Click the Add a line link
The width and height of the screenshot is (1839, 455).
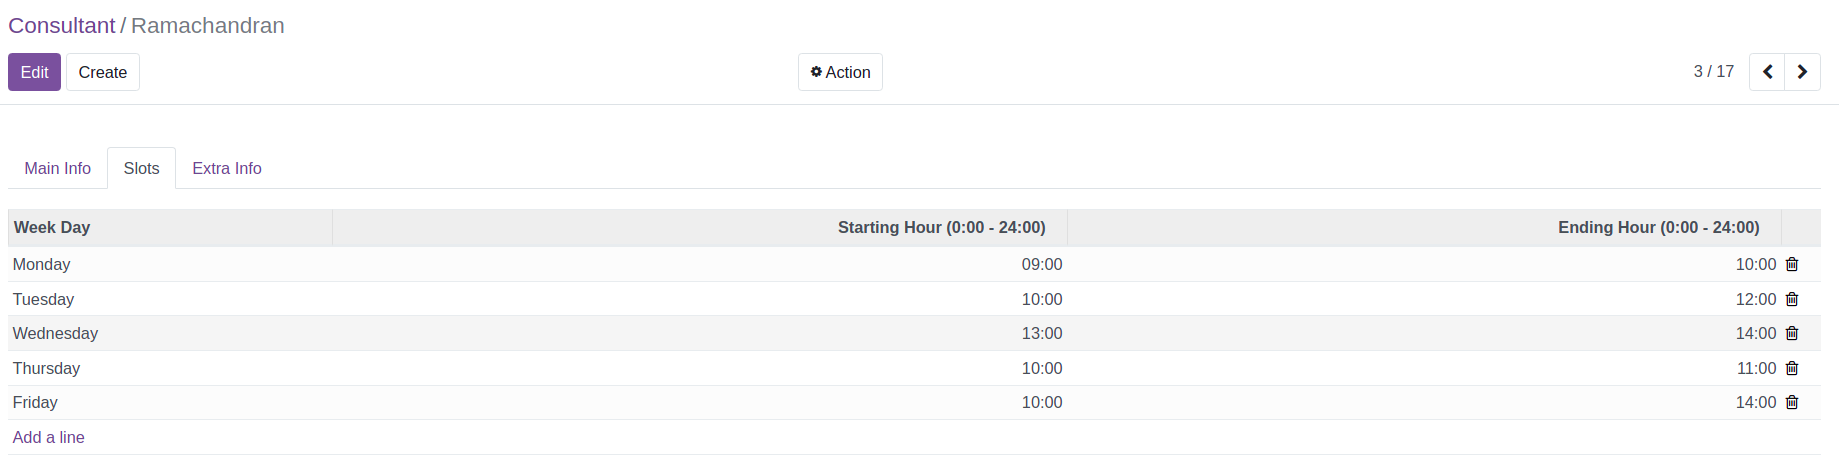[x=48, y=437]
